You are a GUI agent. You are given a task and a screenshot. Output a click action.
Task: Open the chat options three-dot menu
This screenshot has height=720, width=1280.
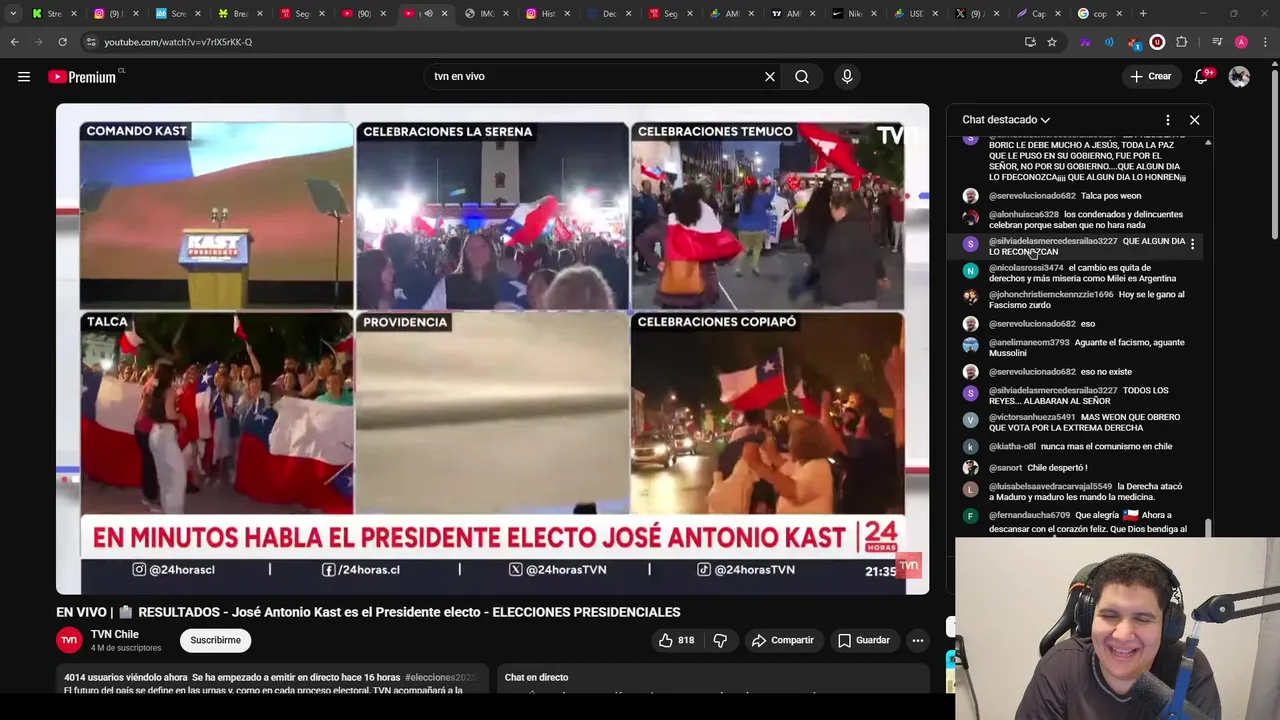(x=1168, y=120)
